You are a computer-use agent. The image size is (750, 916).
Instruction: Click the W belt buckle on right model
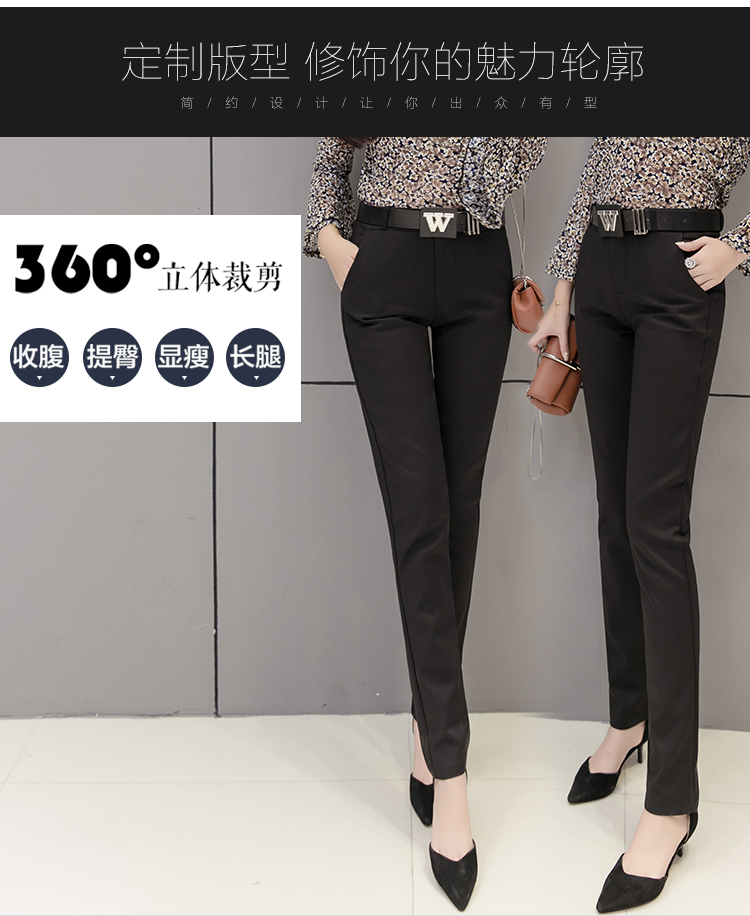pos(608,221)
